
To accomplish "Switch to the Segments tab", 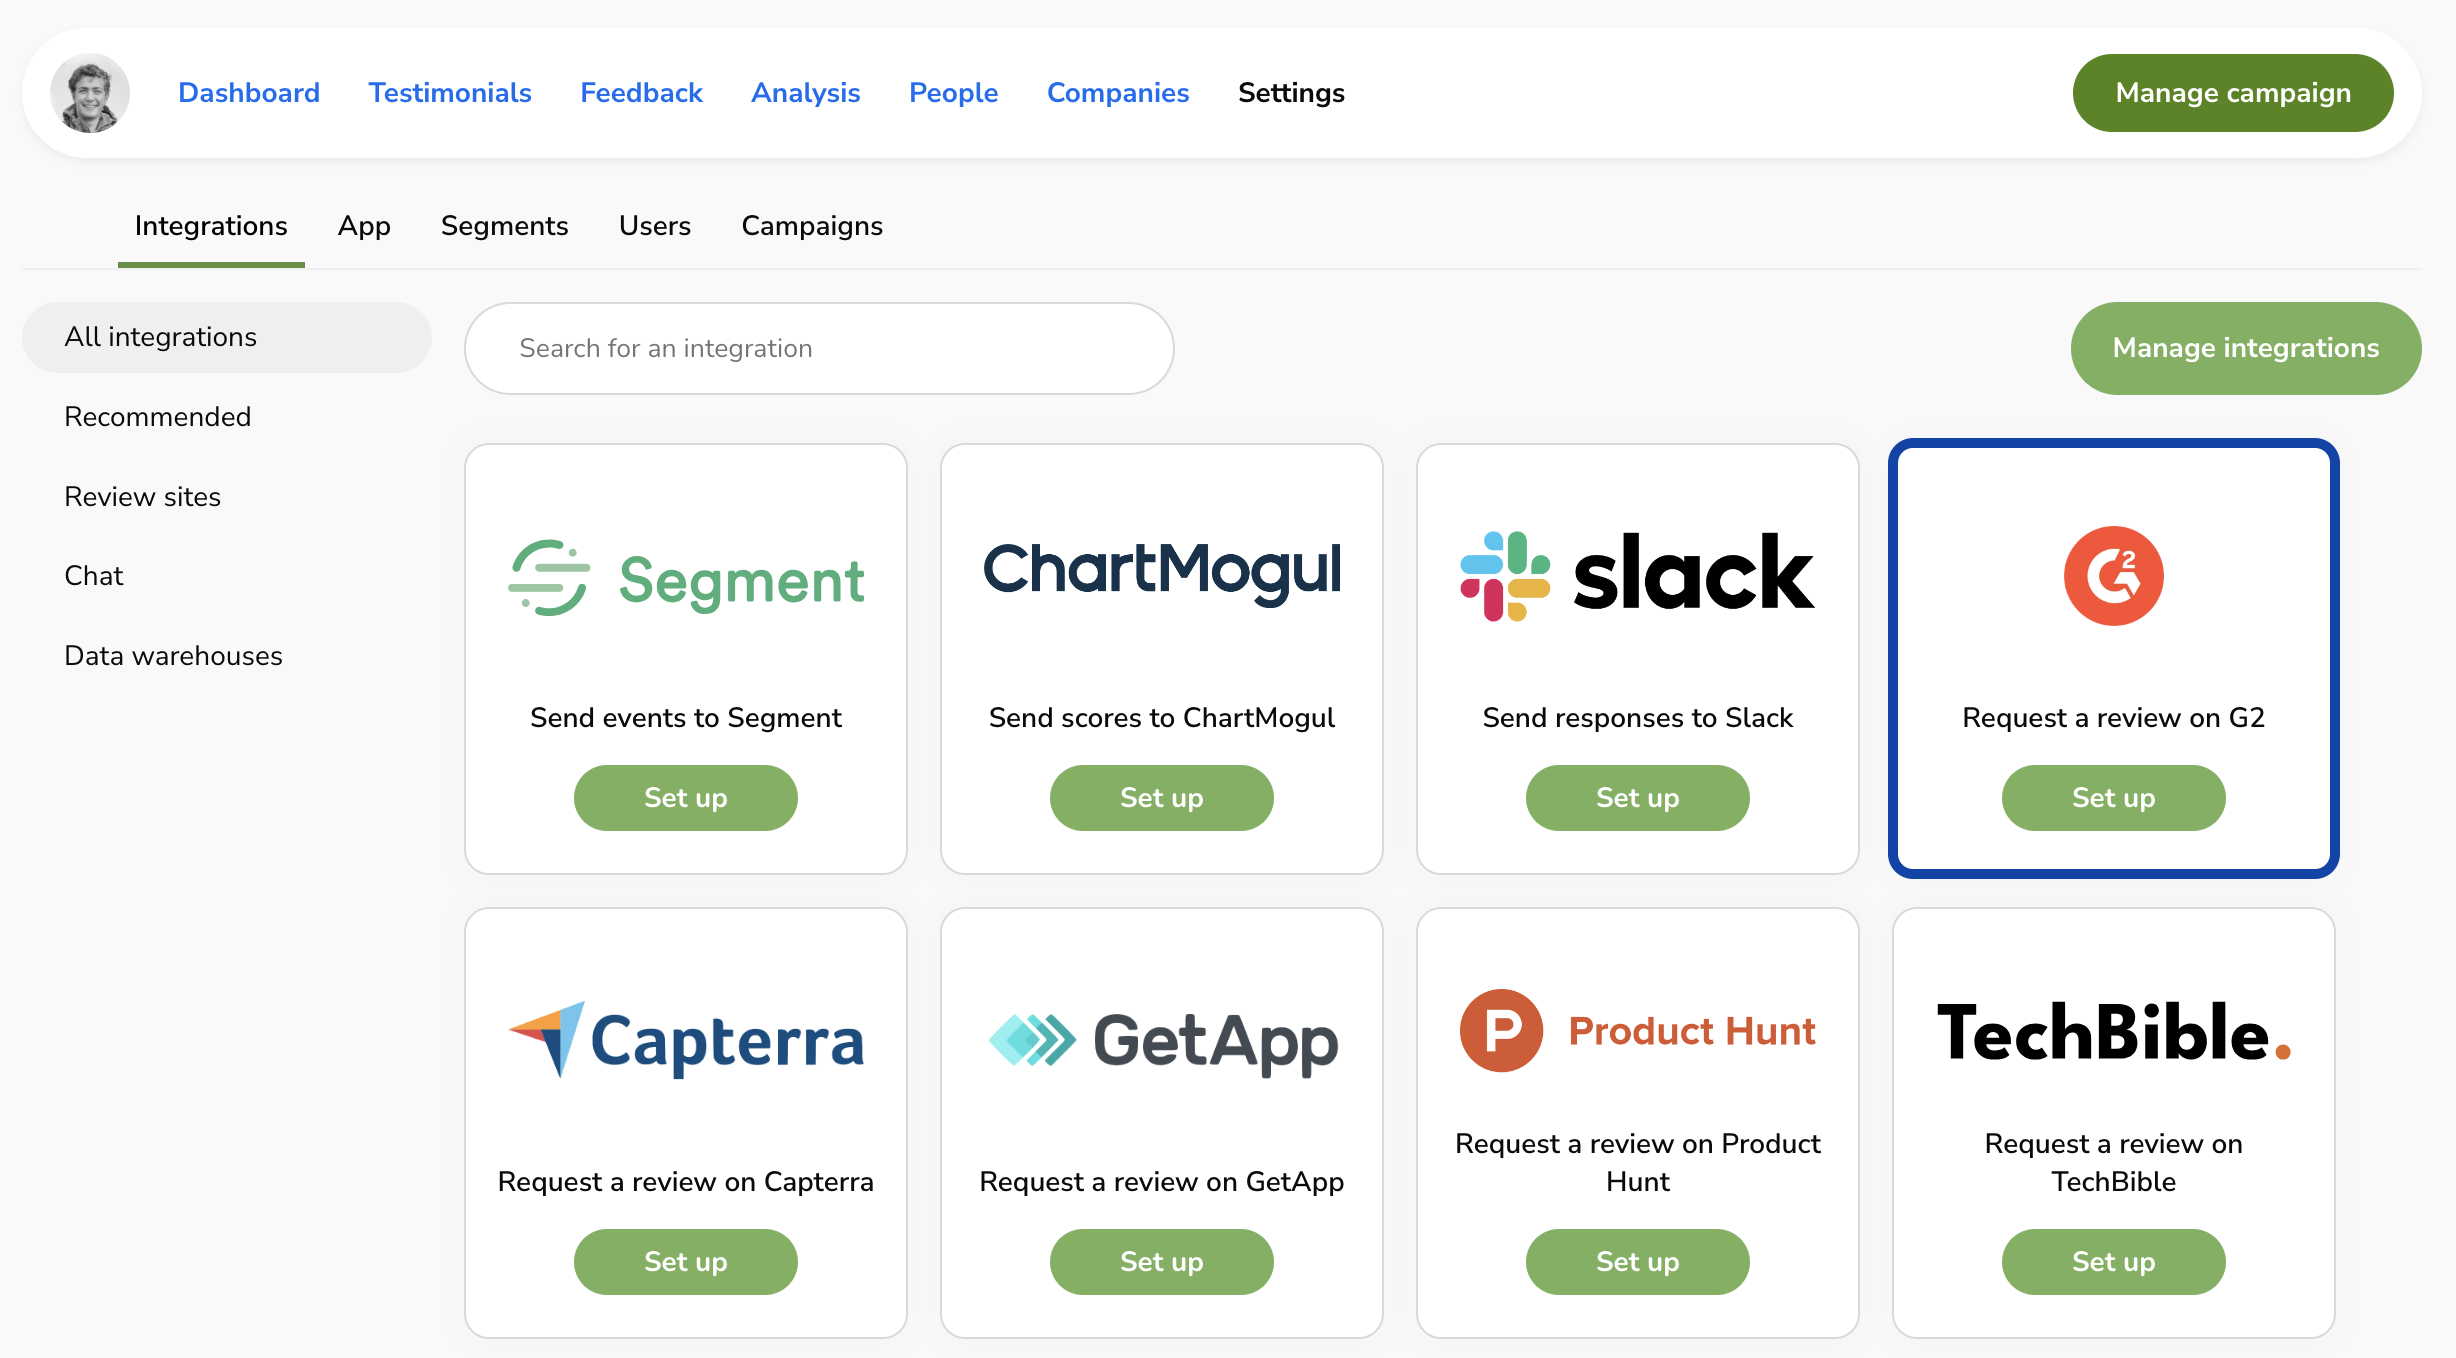I will click(x=504, y=226).
